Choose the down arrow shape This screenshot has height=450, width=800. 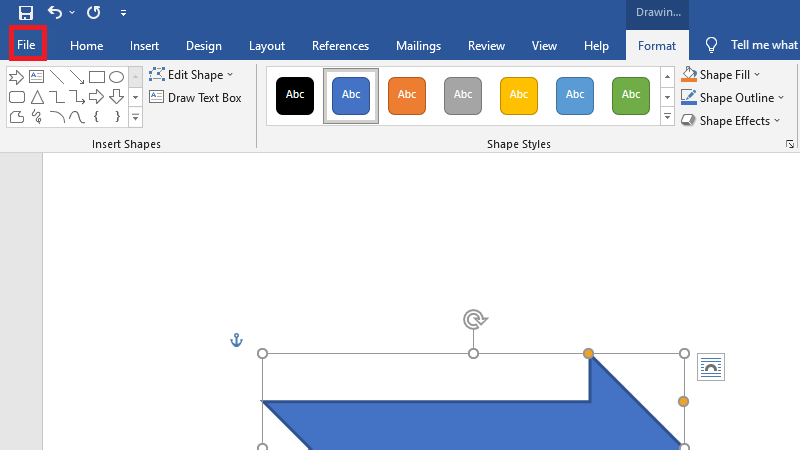[x=116, y=97]
